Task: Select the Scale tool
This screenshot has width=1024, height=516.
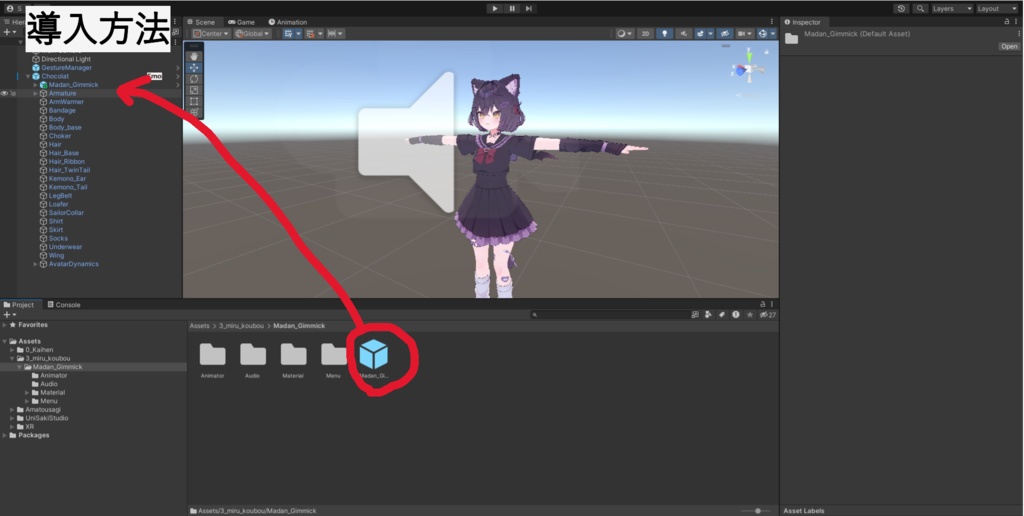Action: tap(194, 90)
